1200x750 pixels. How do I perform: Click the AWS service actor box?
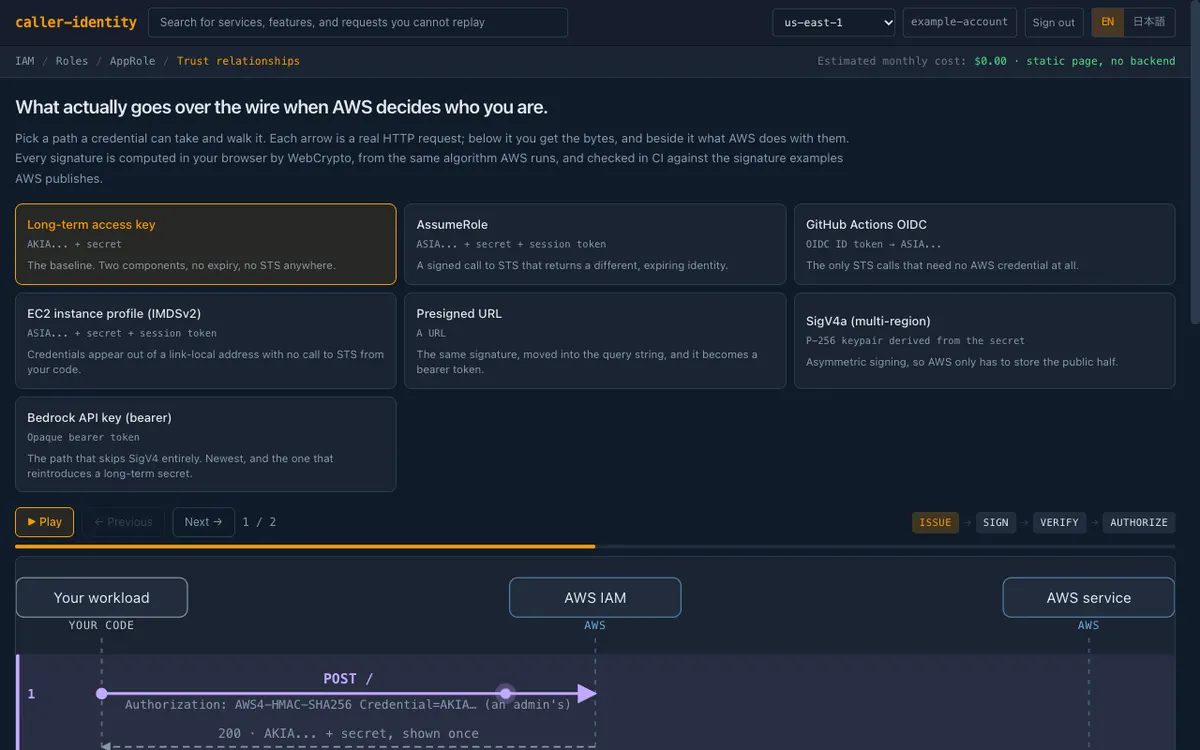click(1088, 597)
